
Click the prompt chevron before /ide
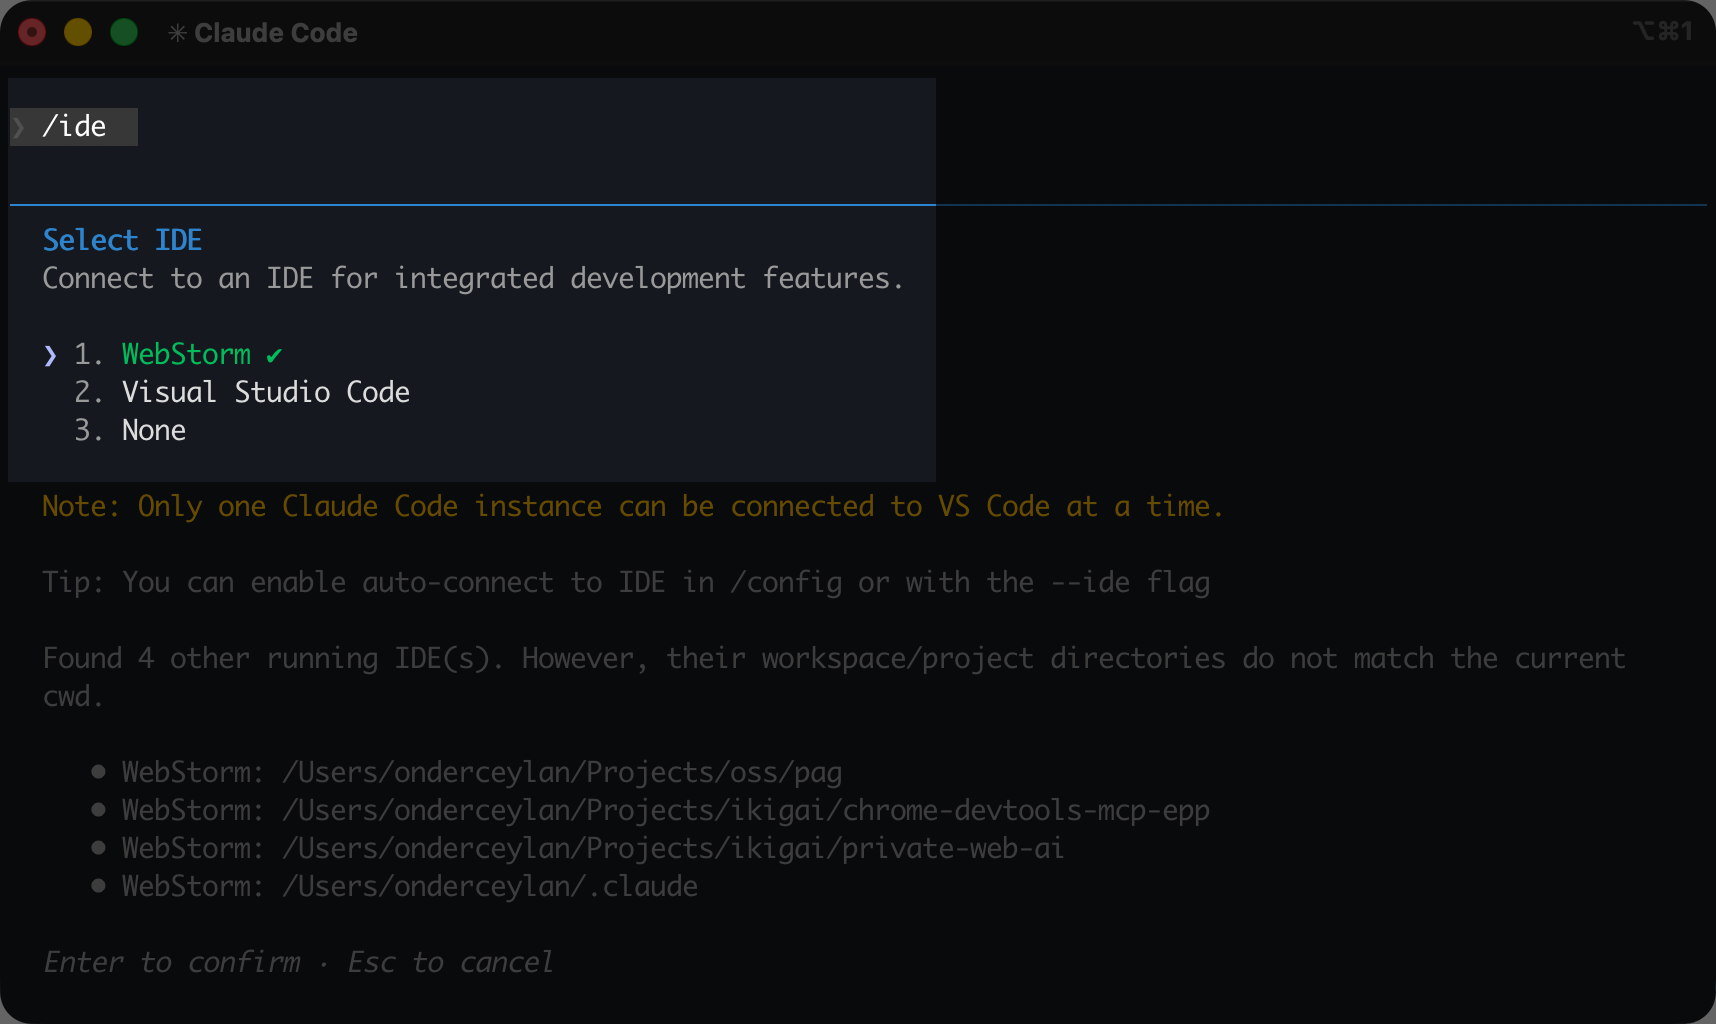pos(17,126)
